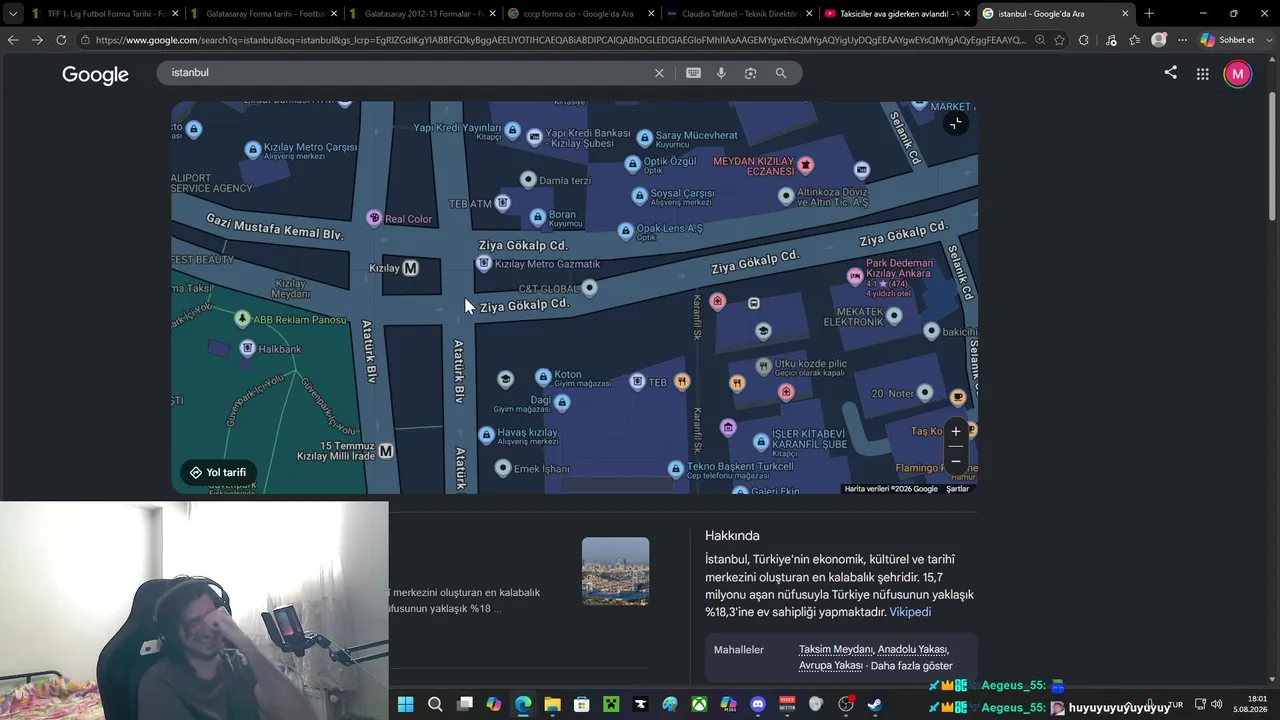The width and height of the screenshot is (1280, 720).
Task: Select the Meydan Kızılay Eczanesi pharmacy pin
Action: pos(805,164)
